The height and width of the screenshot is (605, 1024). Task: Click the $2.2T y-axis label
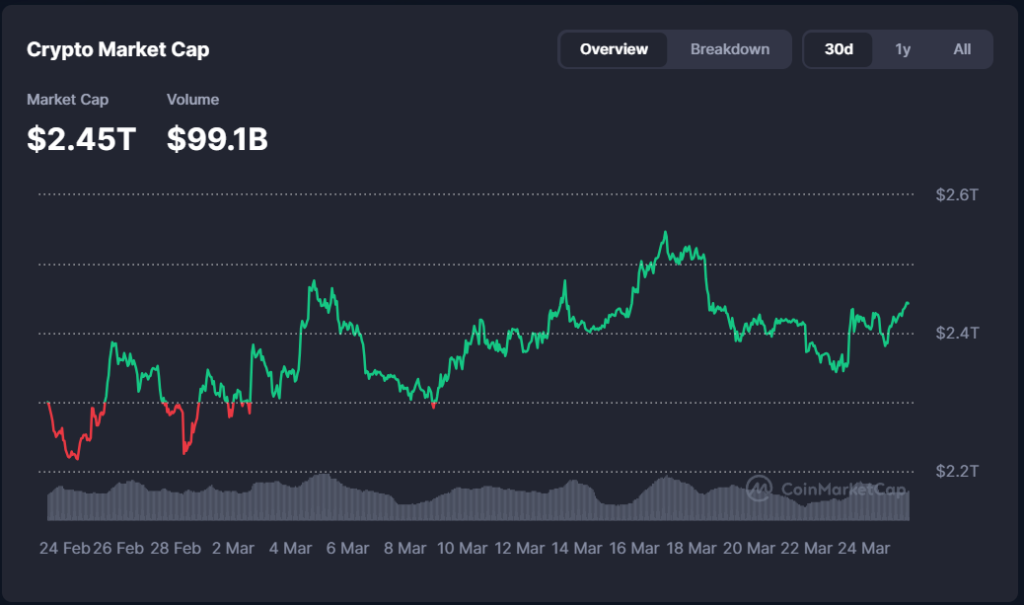coord(957,471)
